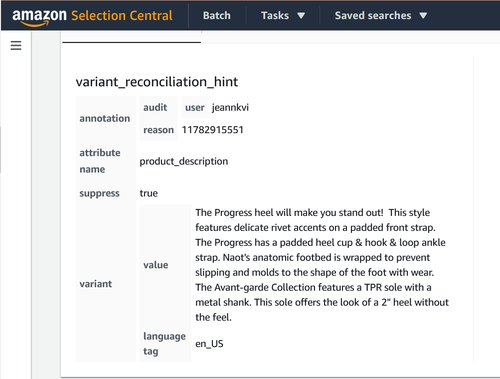The image size is (500, 379).
Task: Open the Tasks menu label
Action: point(275,16)
